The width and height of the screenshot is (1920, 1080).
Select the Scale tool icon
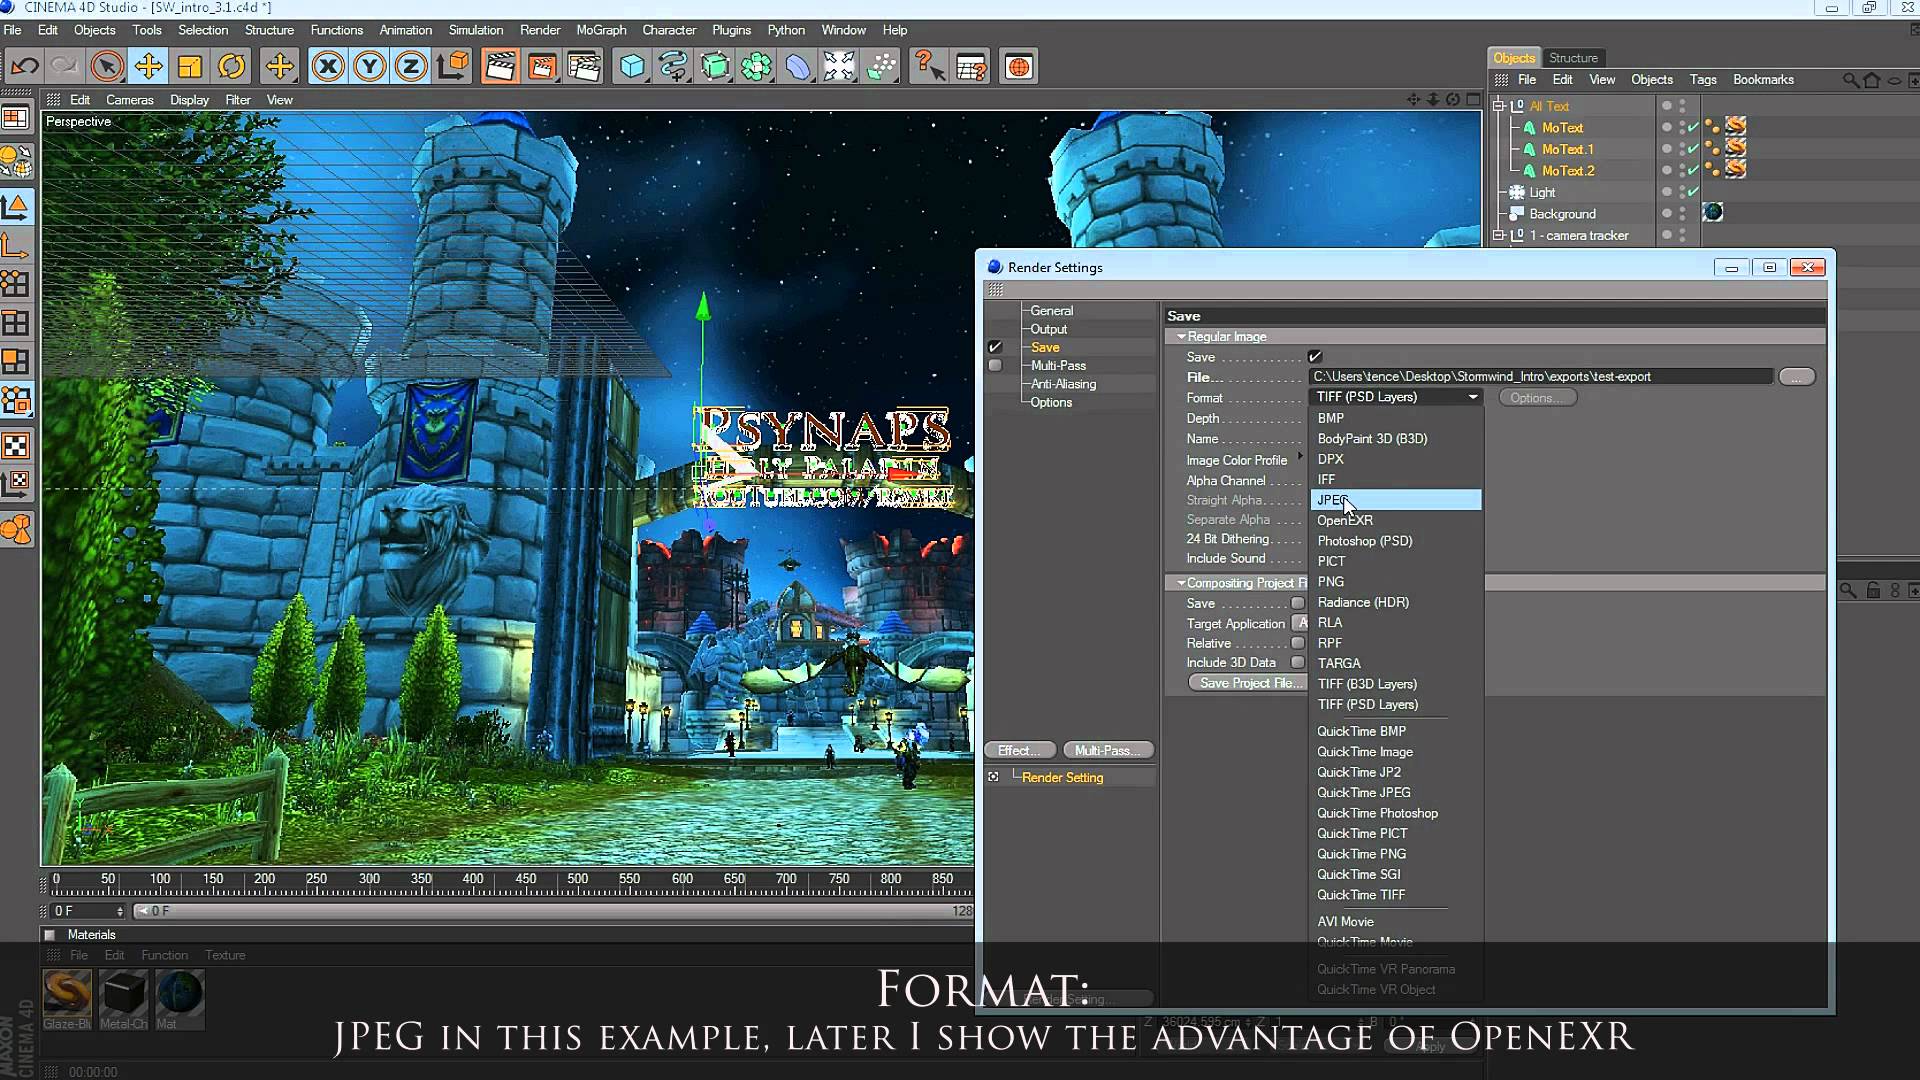click(x=189, y=66)
